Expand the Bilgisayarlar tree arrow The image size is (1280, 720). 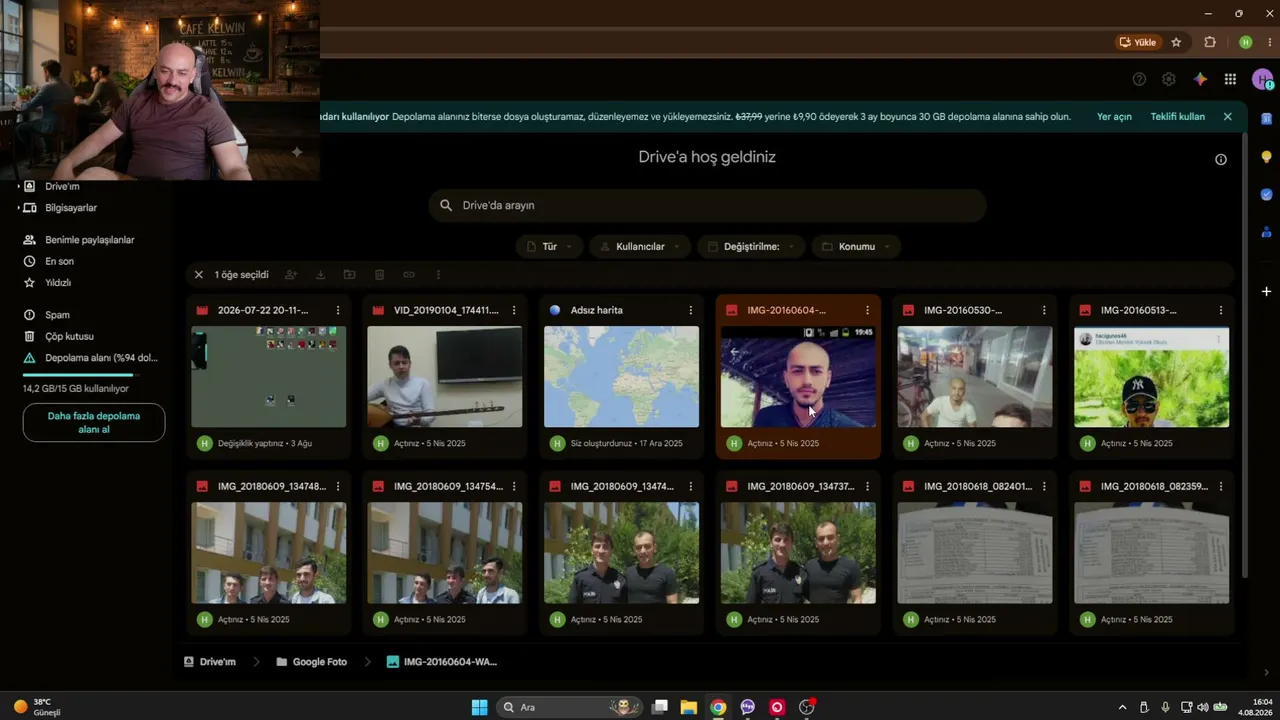pyautogui.click(x=18, y=208)
